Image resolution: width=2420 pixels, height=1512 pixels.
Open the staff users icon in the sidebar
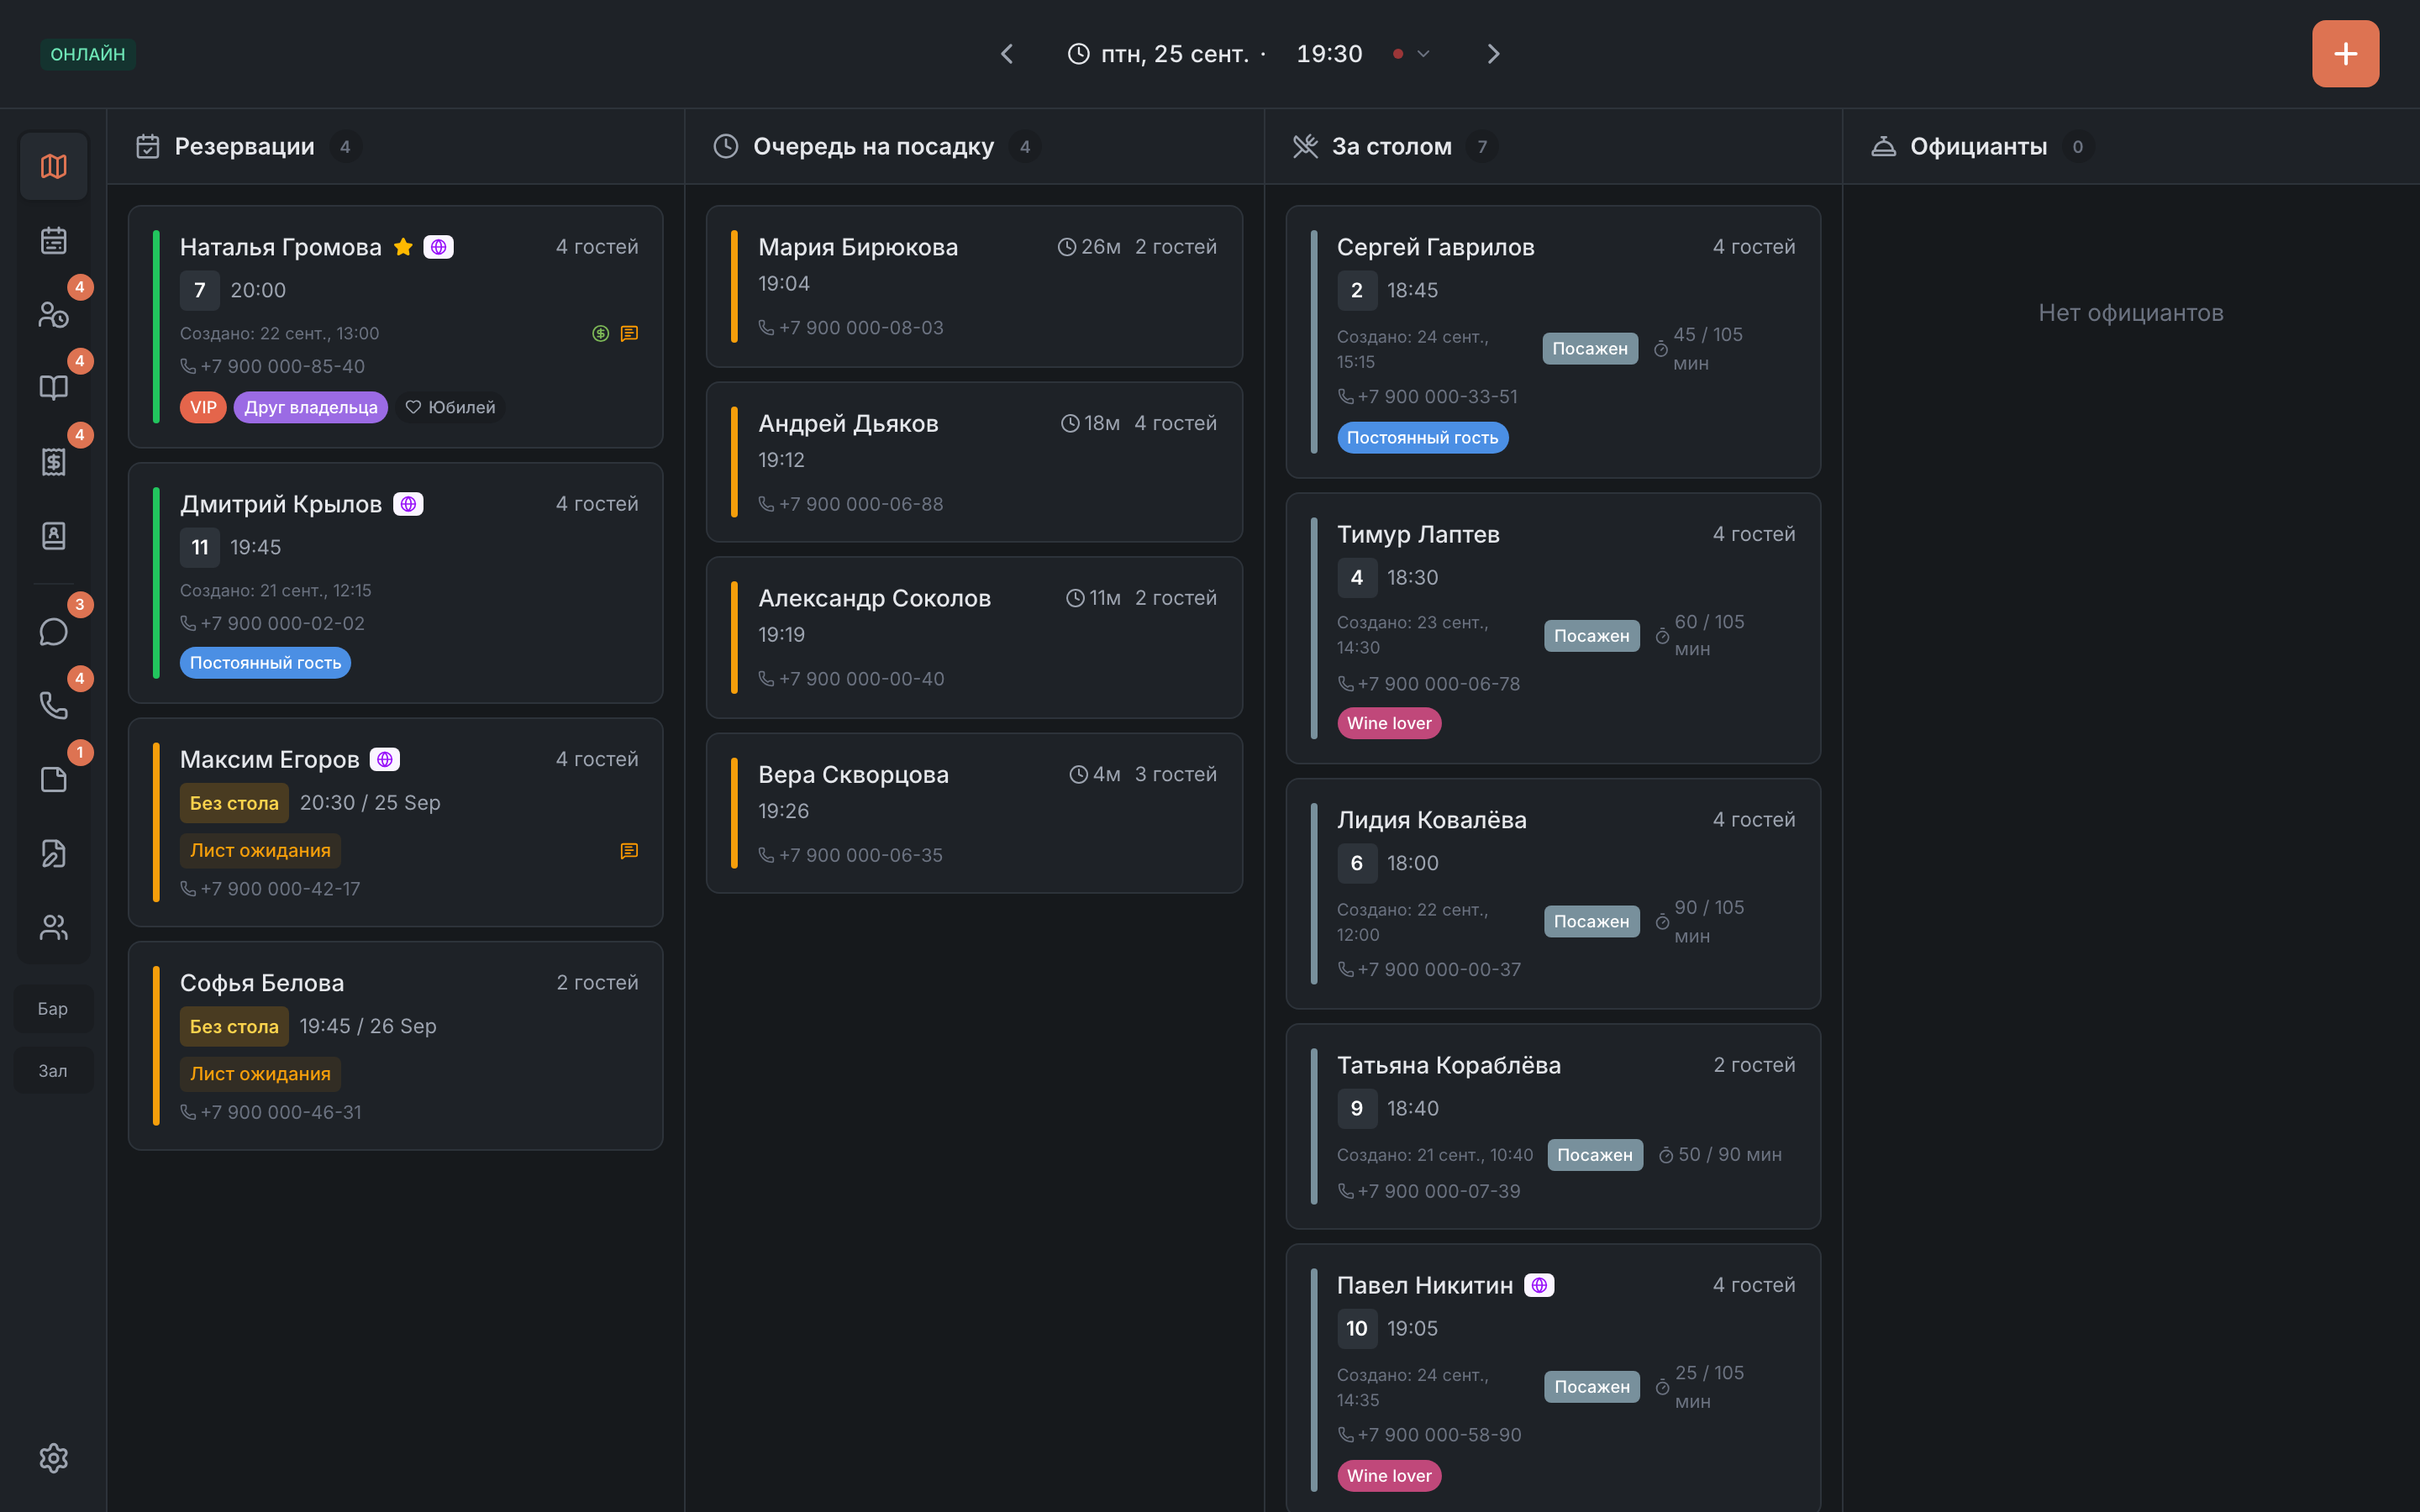(53, 928)
